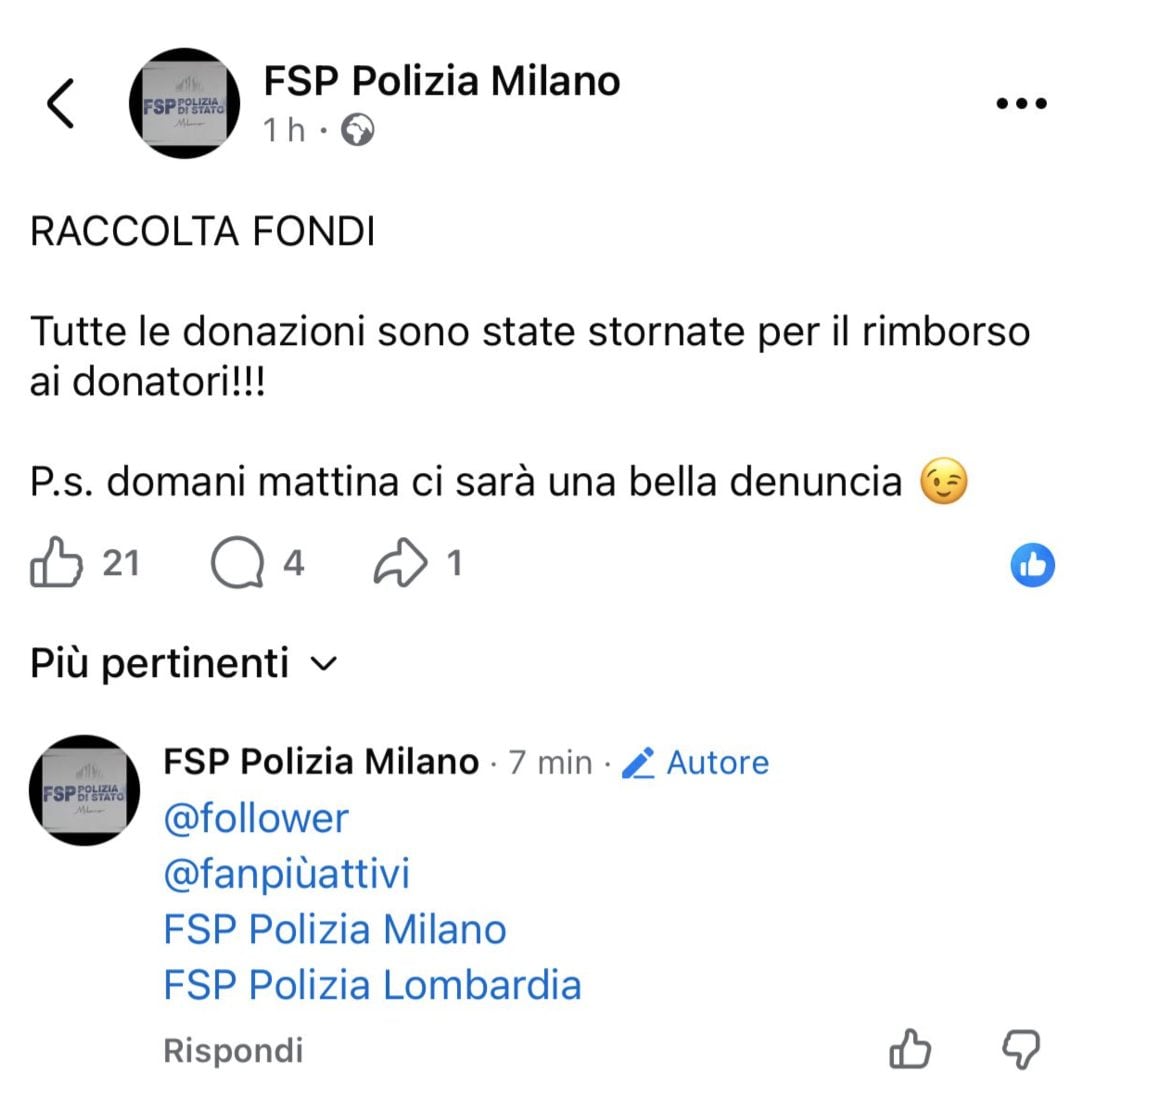Image resolution: width=1152 pixels, height=1108 pixels.
Task: Open the FSP Polizia Lombardia page link
Action: (x=371, y=985)
